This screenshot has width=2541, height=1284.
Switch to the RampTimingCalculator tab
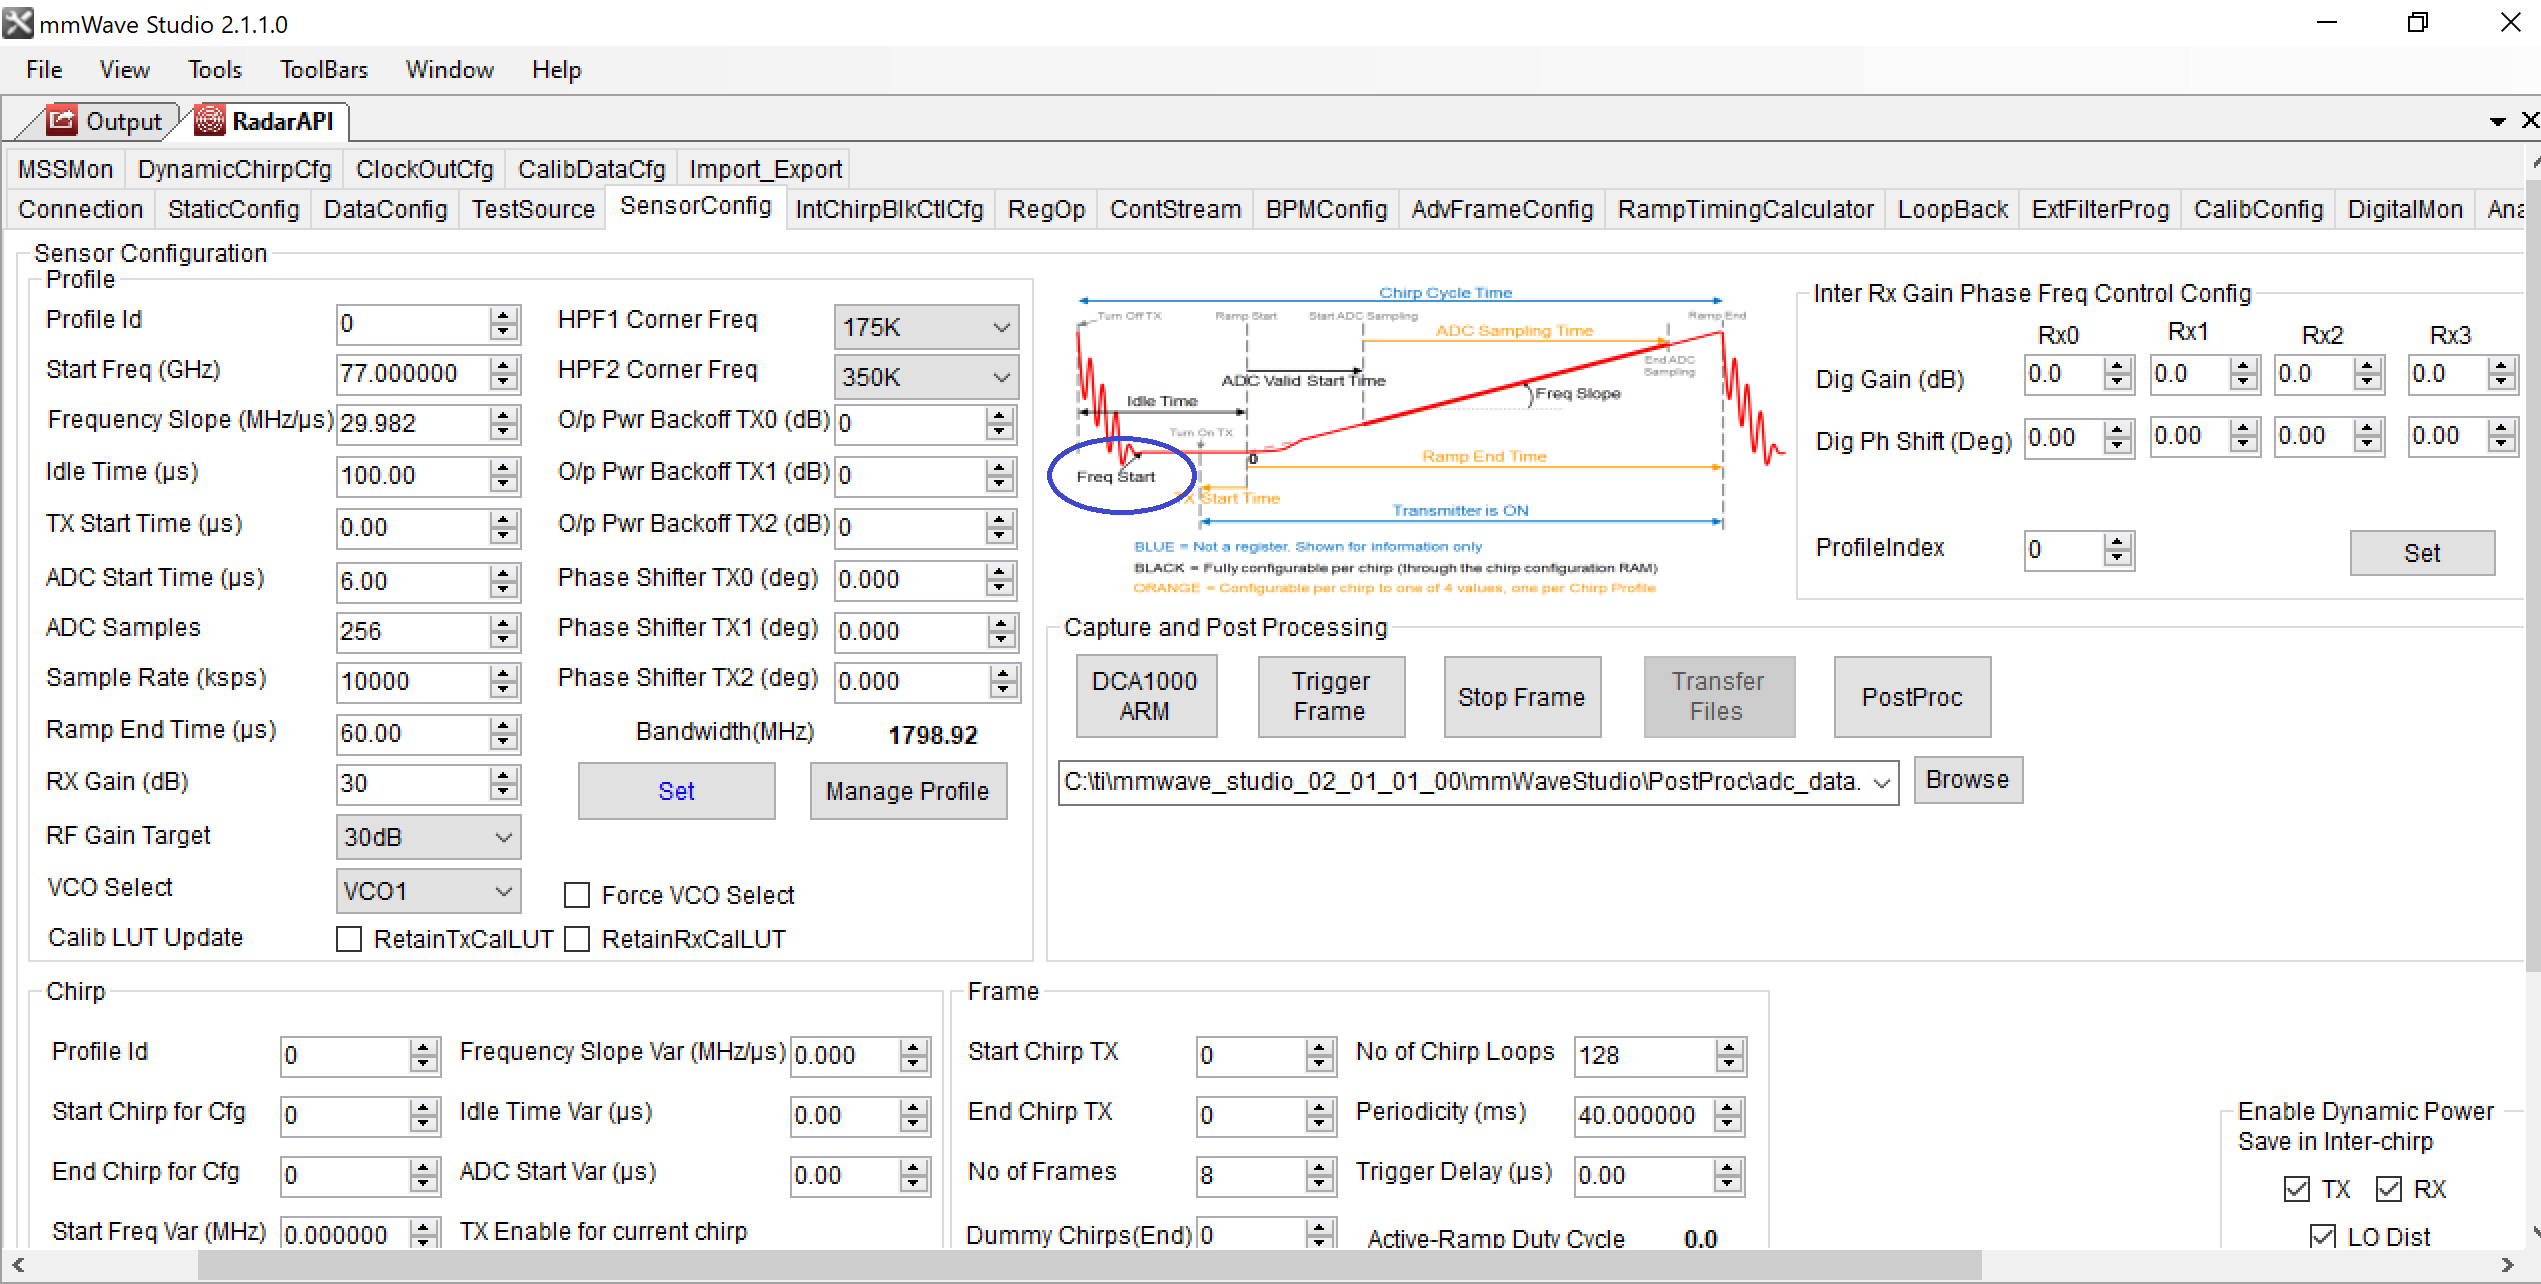coord(1744,209)
